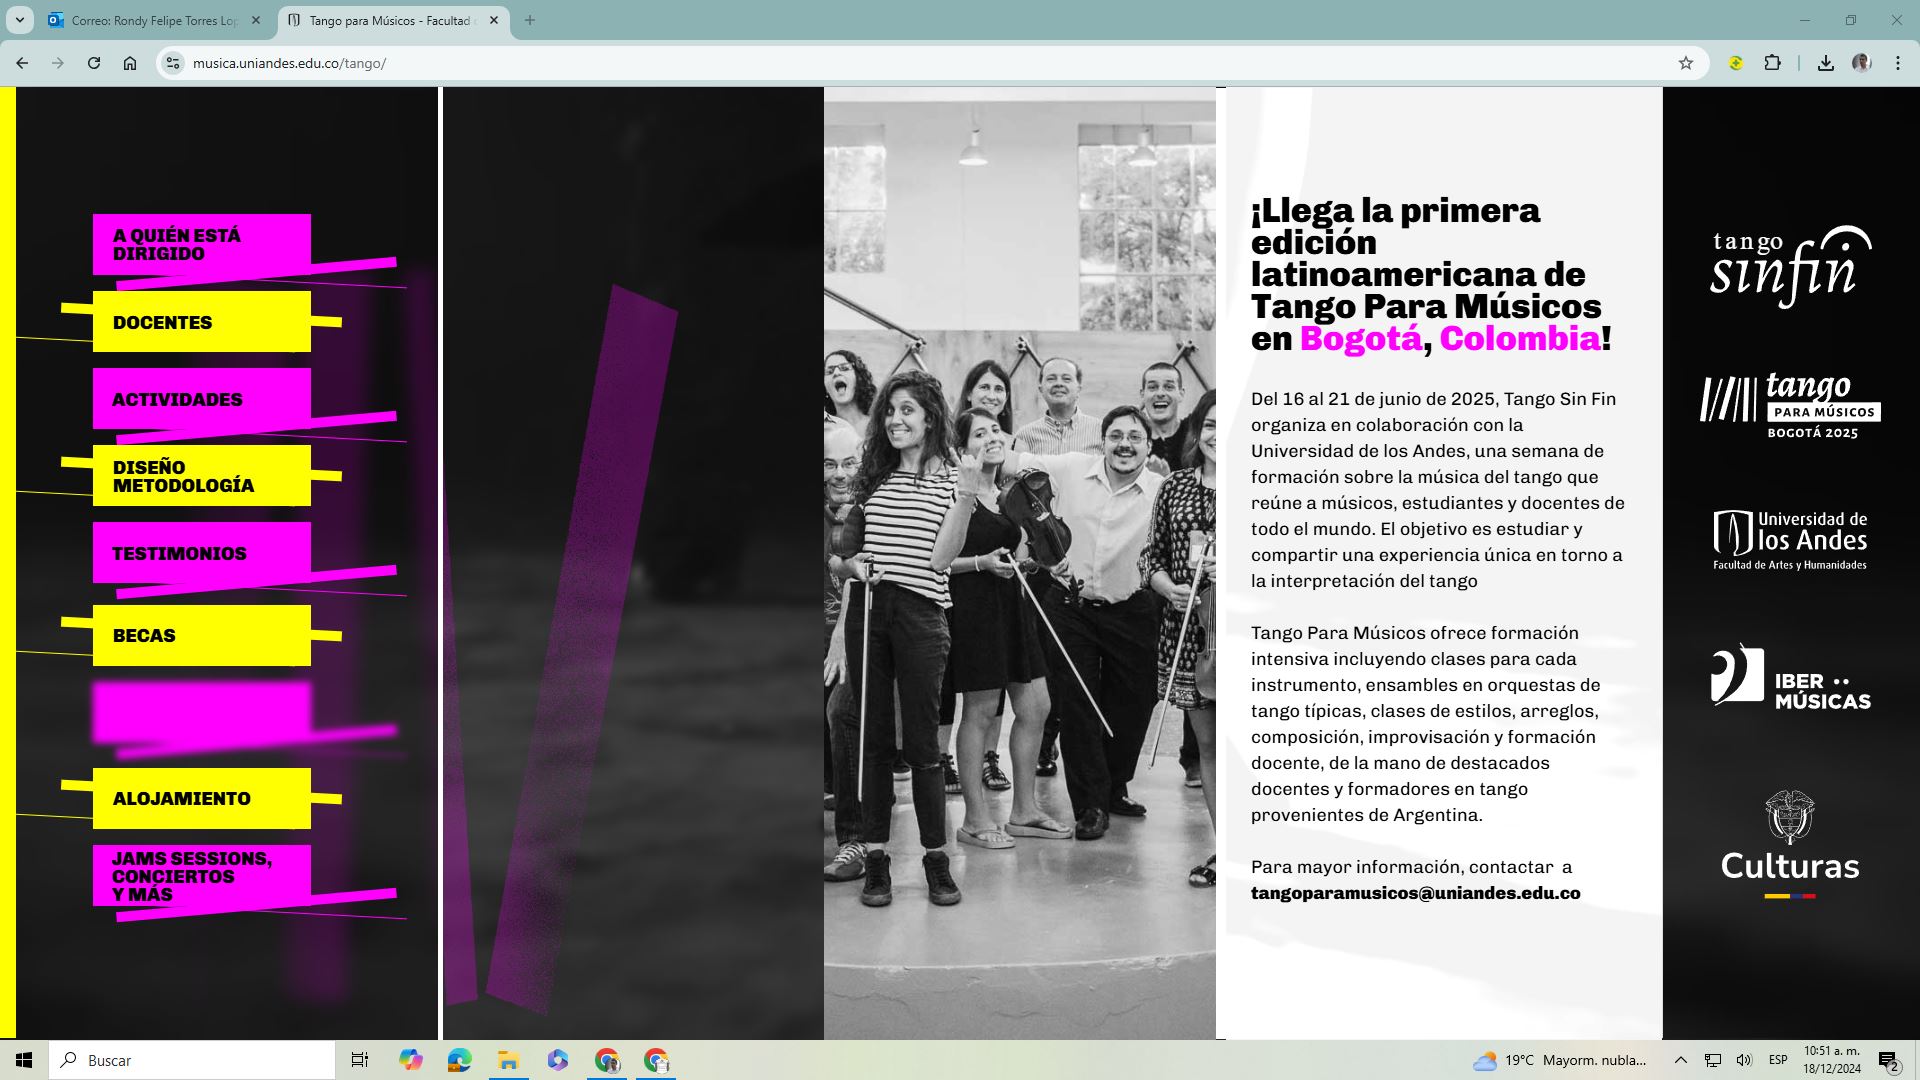Click the Culturas government logo

point(1789,838)
